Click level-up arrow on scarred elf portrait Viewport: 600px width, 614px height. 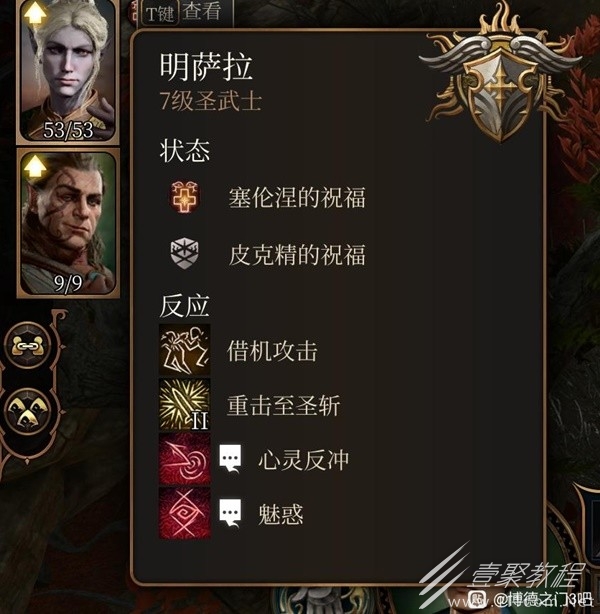point(35,167)
